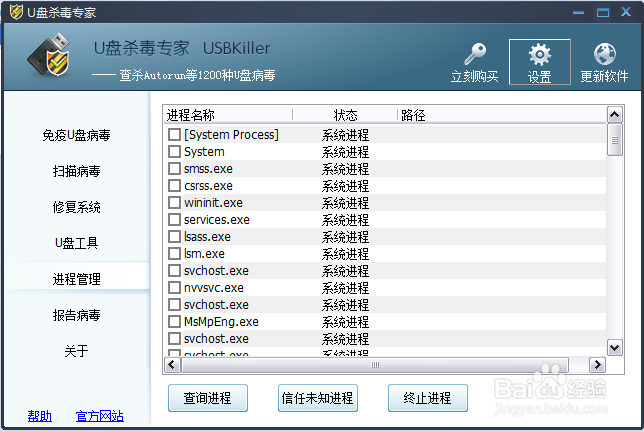Click the scroll up arrow of process list

coord(614,115)
